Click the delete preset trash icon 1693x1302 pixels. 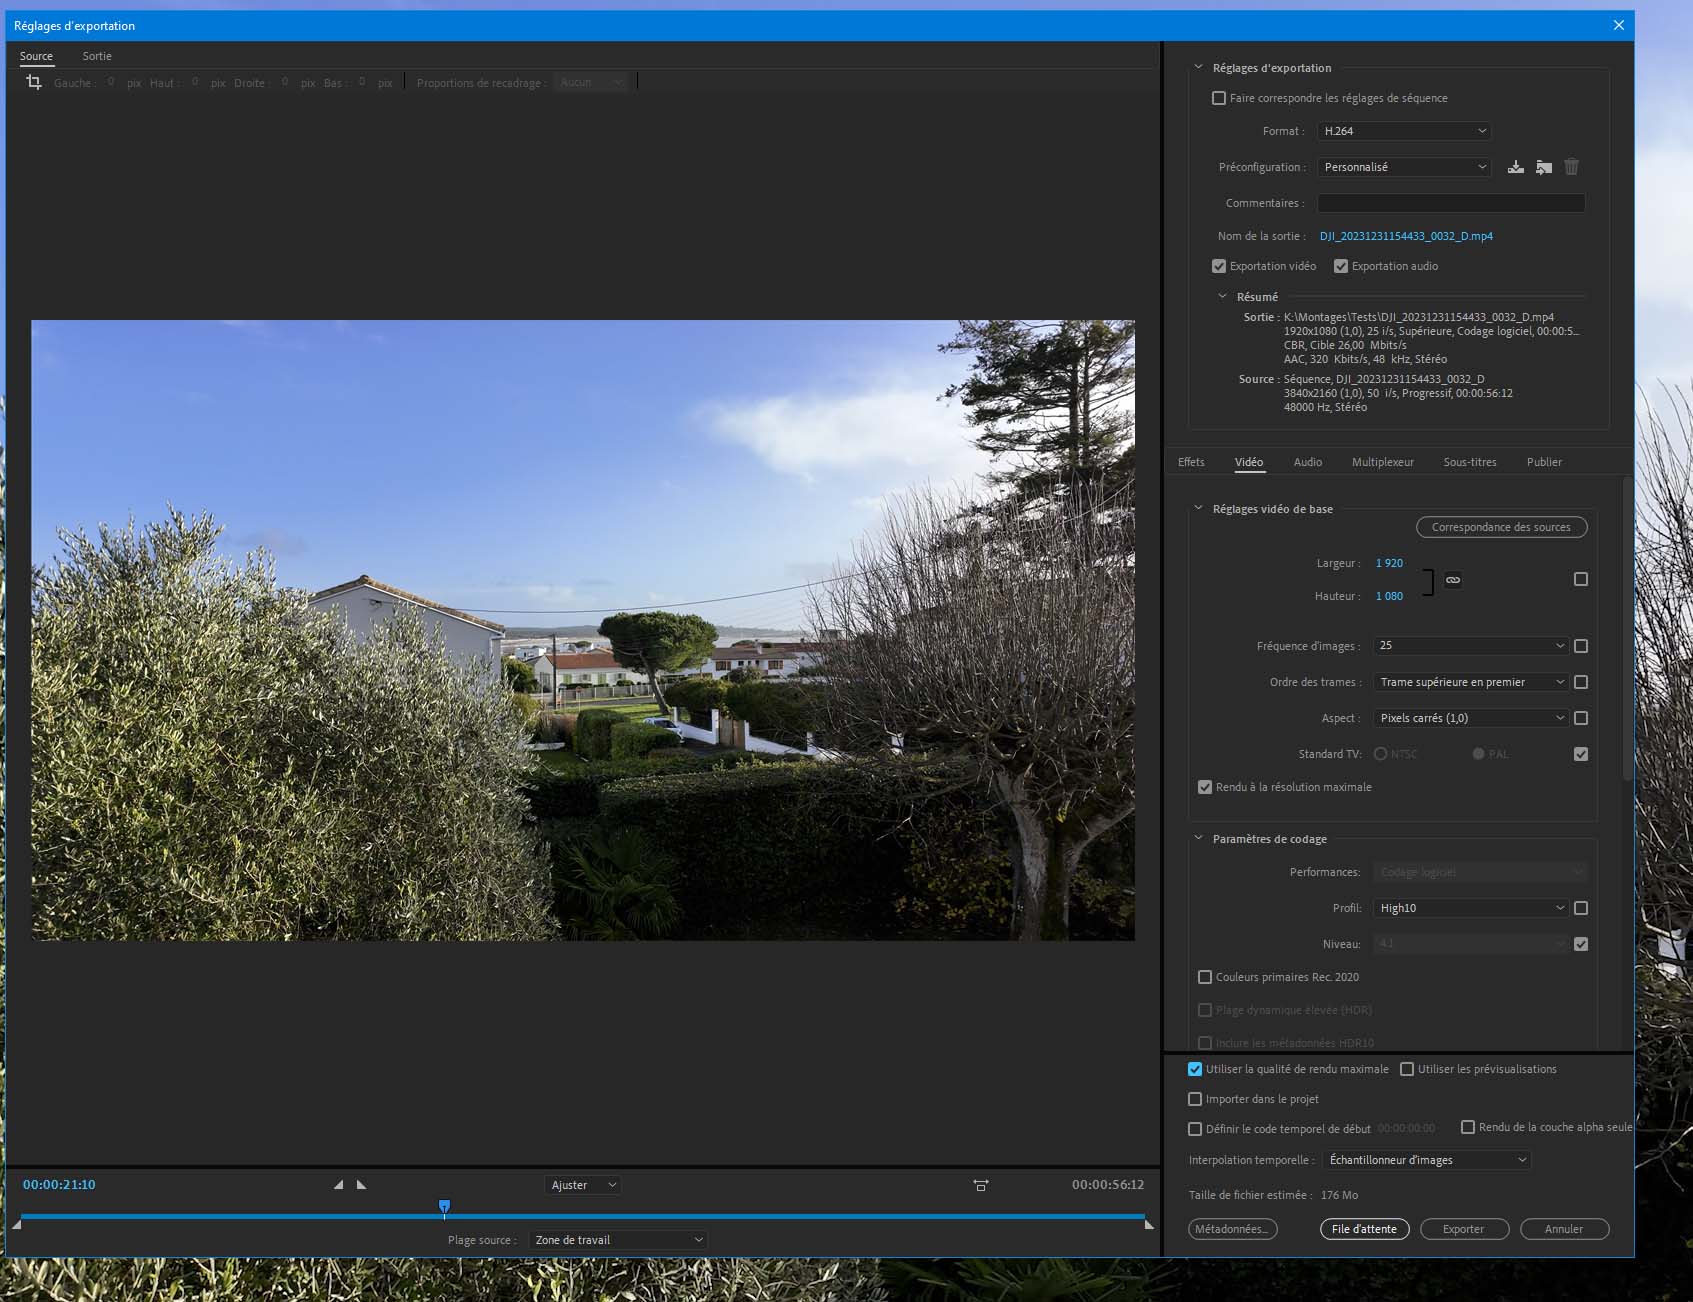pyautogui.click(x=1571, y=167)
